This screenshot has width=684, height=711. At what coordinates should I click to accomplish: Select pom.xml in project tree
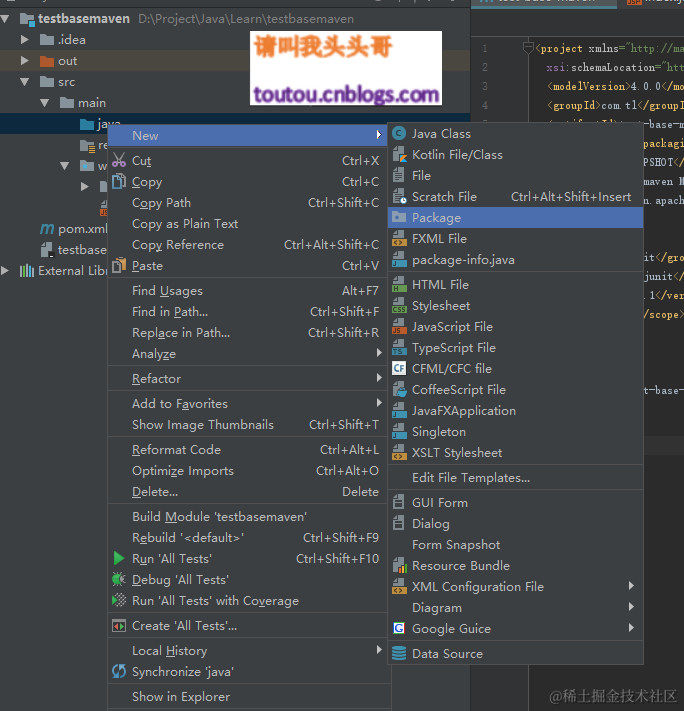83,229
